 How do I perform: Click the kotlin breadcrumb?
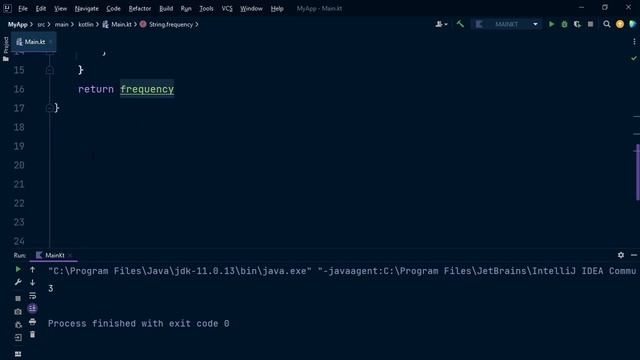point(86,24)
